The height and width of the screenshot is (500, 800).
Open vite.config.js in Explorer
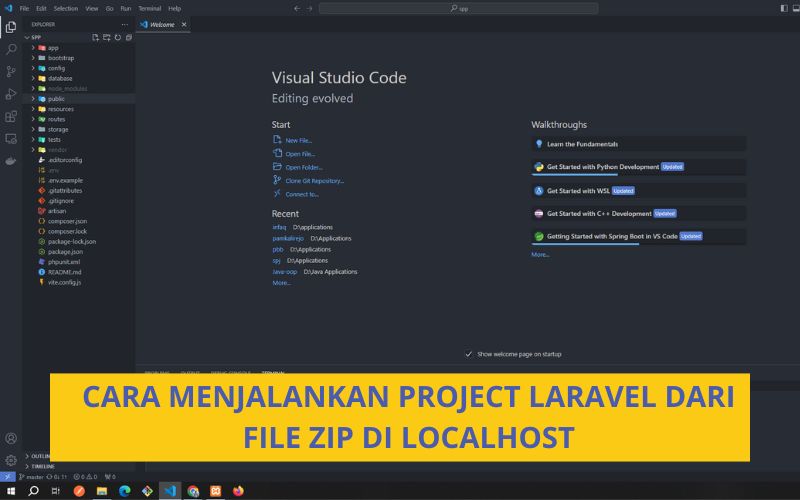(x=79, y=282)
